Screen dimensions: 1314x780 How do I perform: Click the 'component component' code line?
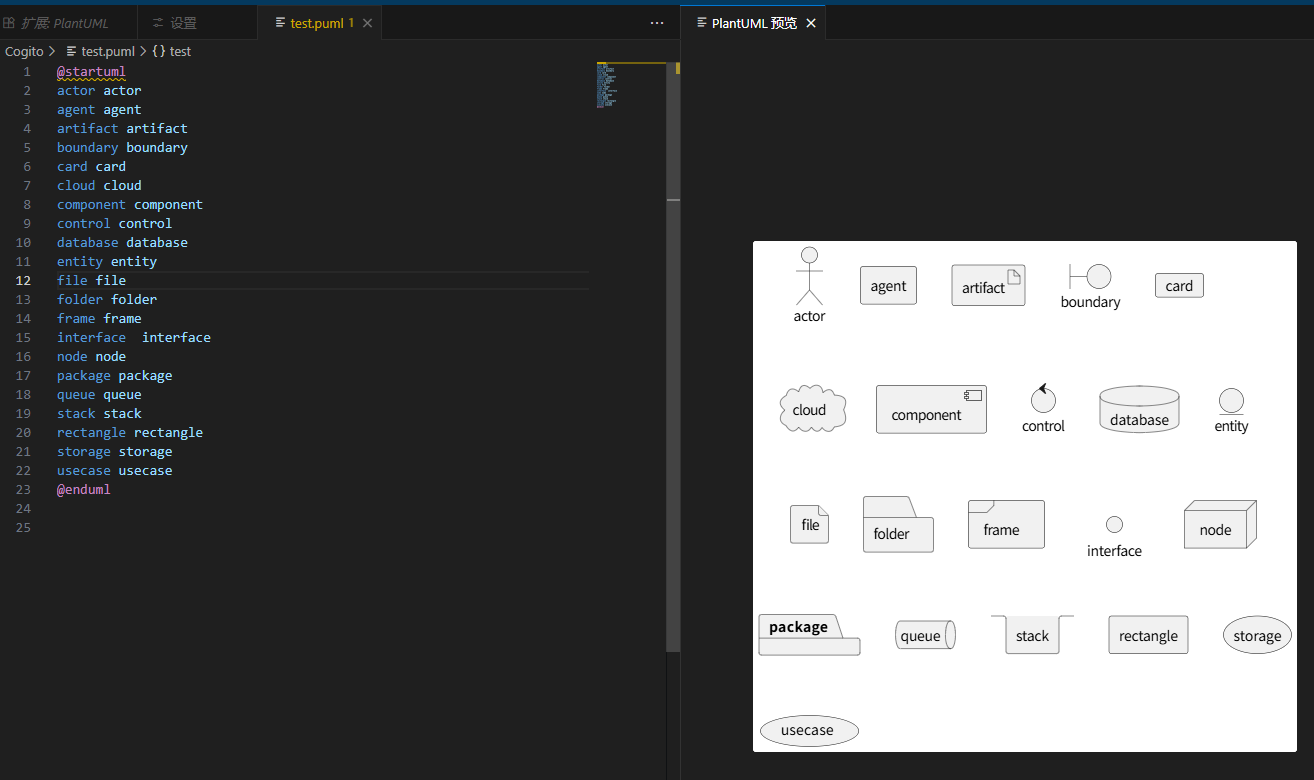pyautogui.click(x=130, y=204)
